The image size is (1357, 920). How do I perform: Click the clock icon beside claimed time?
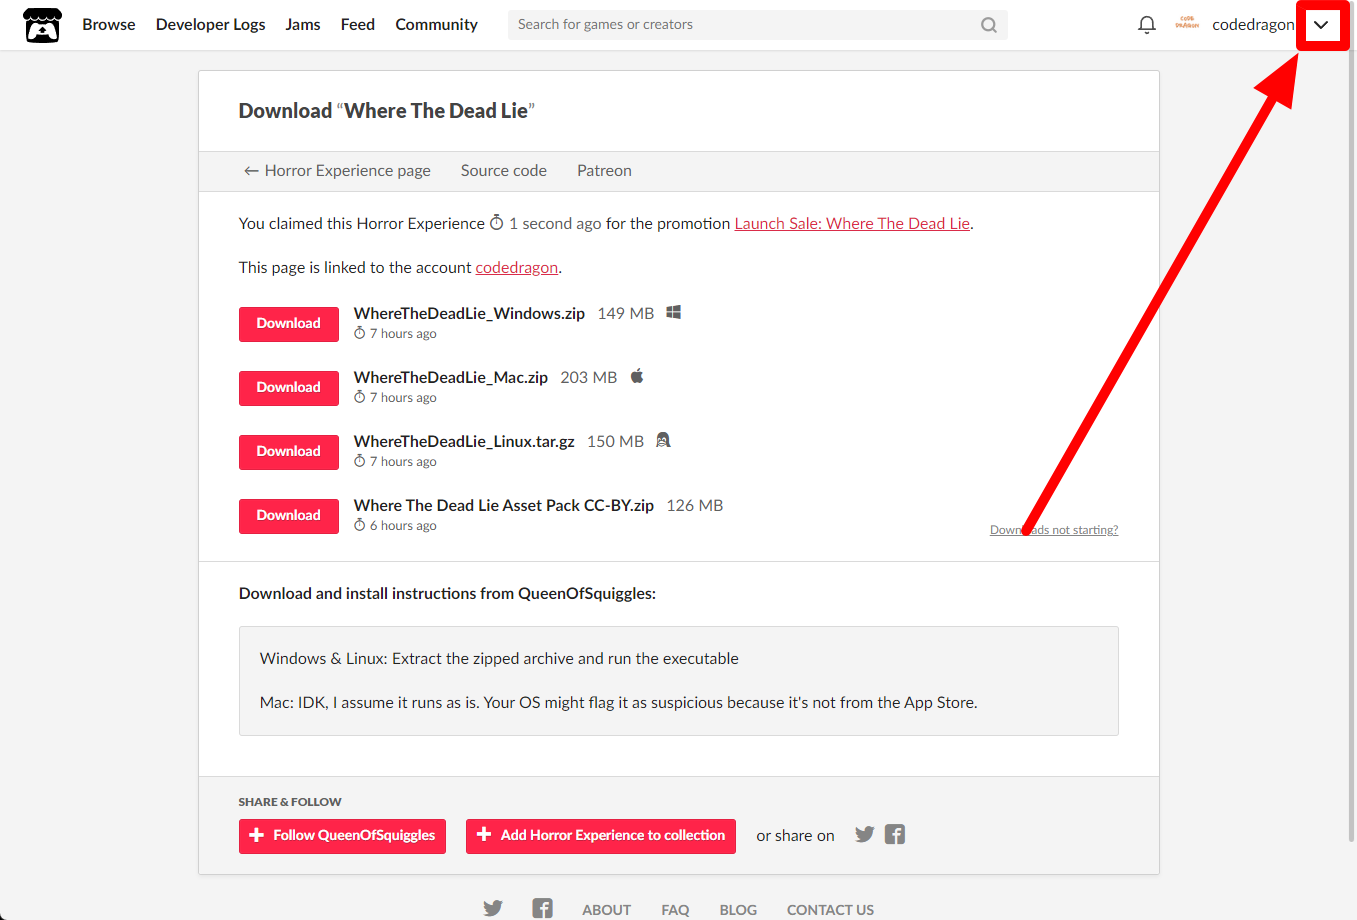pyautogui.click(x=496, y=222)
